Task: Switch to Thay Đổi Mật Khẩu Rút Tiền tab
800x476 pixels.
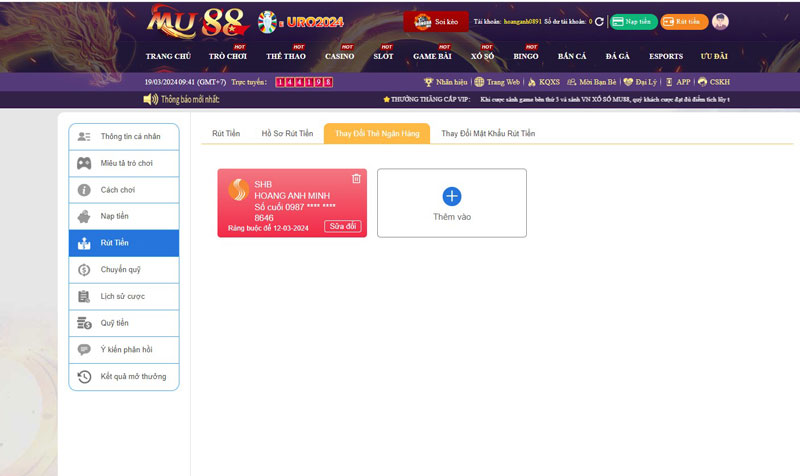Action: click(x=488, y=133)
